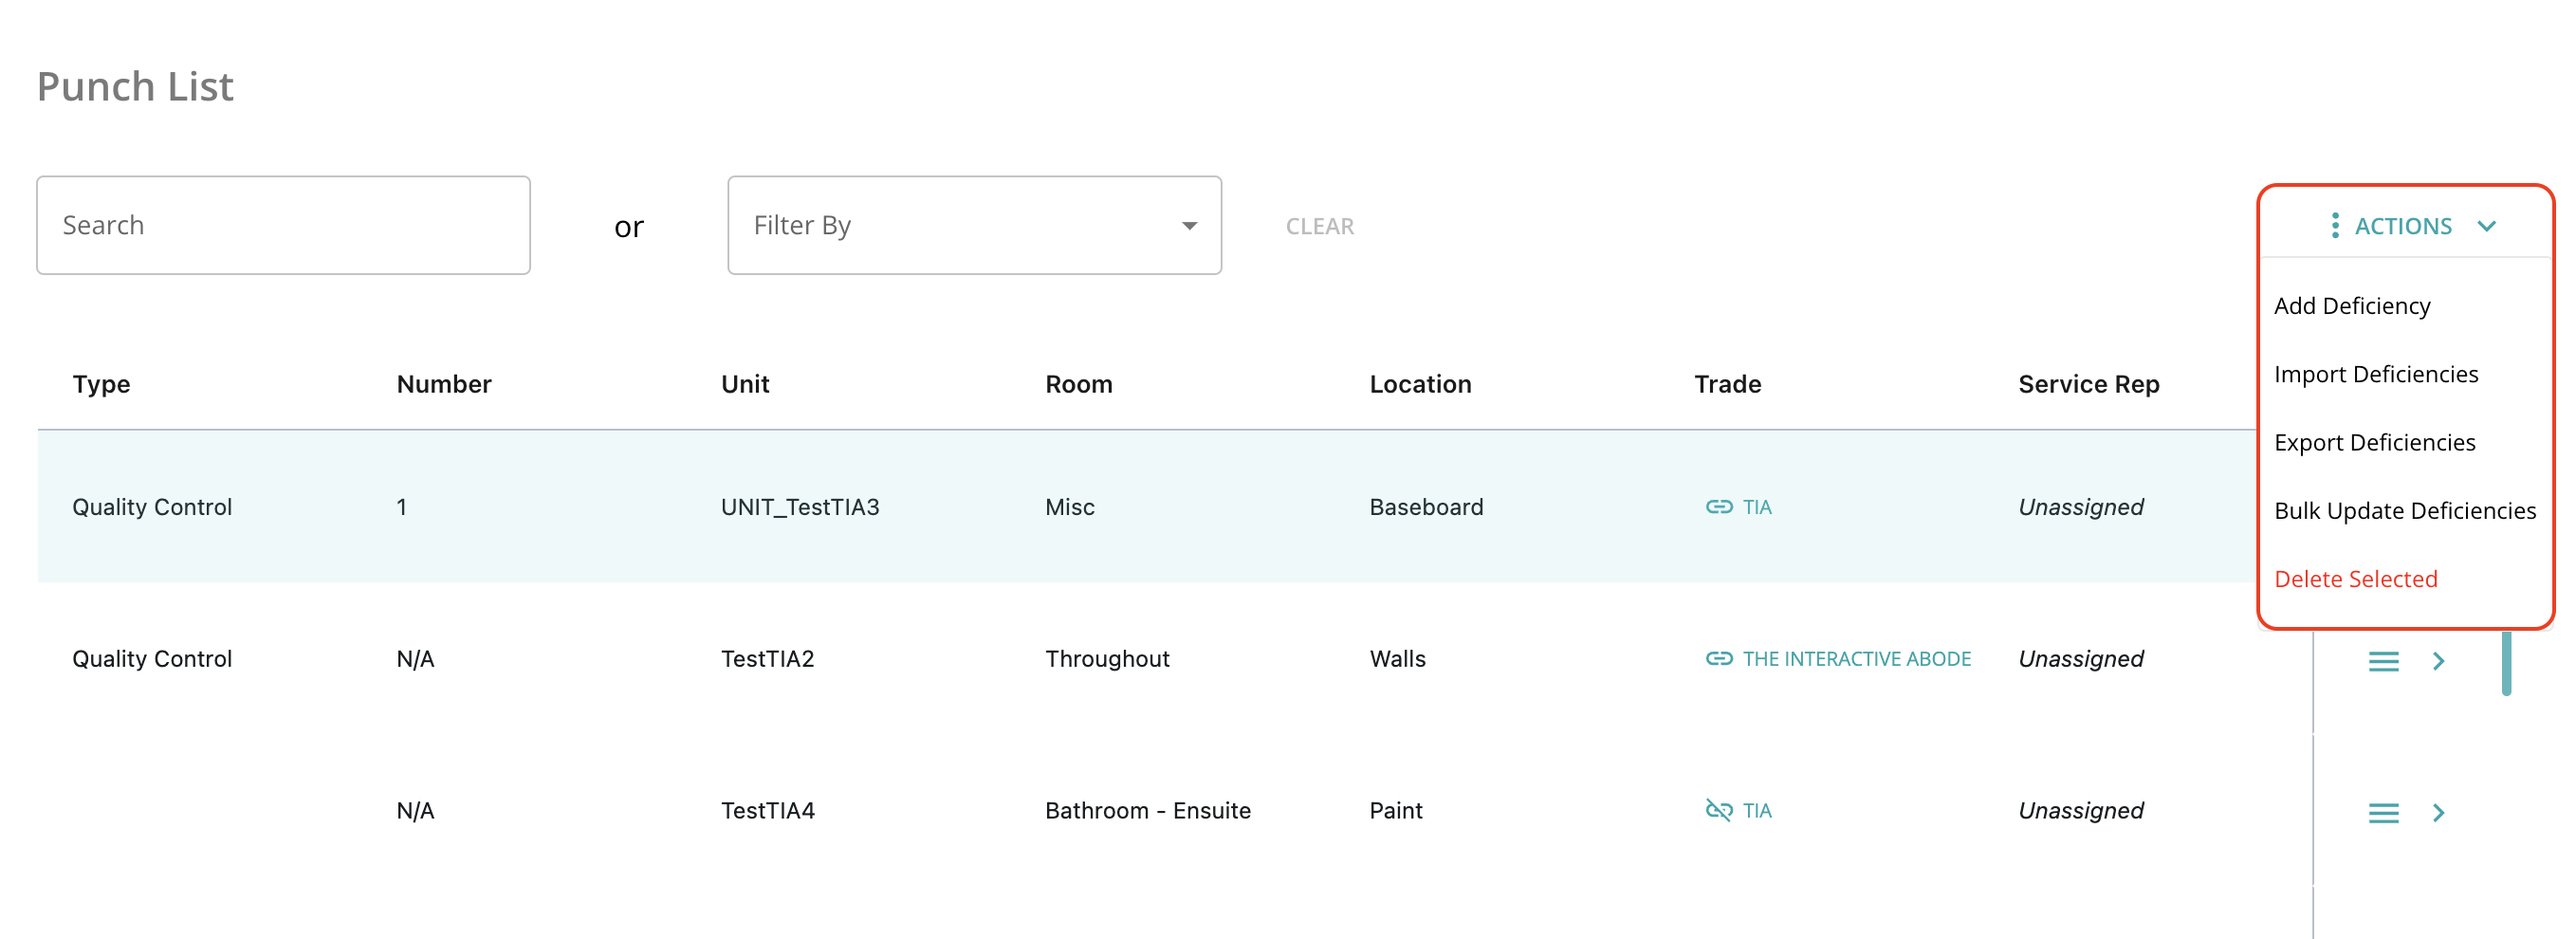Click N/A in the TestTIA4 row

coord(415,811)
